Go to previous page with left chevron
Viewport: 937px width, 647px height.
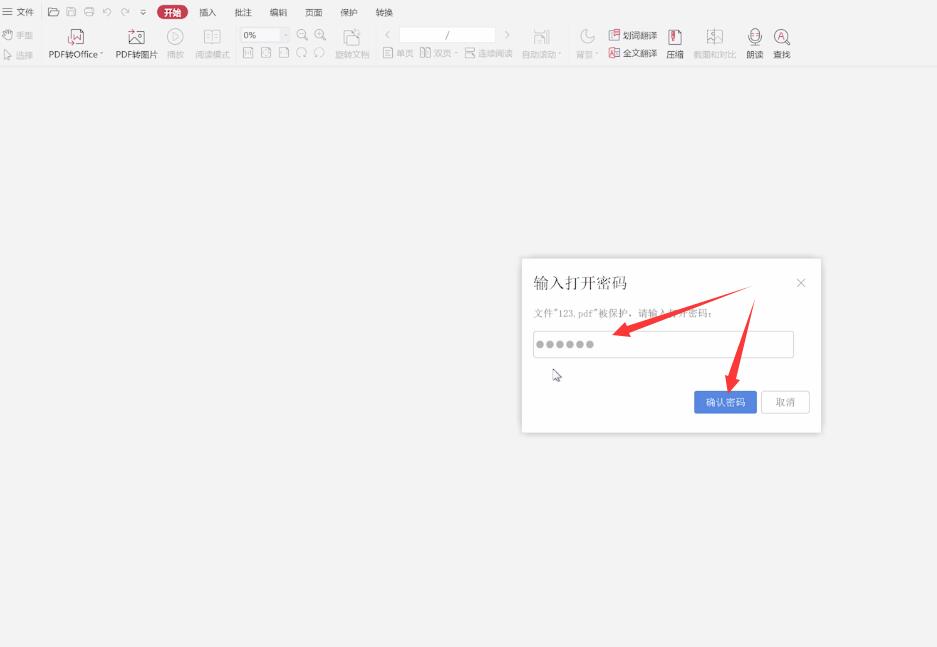point(387,35)
